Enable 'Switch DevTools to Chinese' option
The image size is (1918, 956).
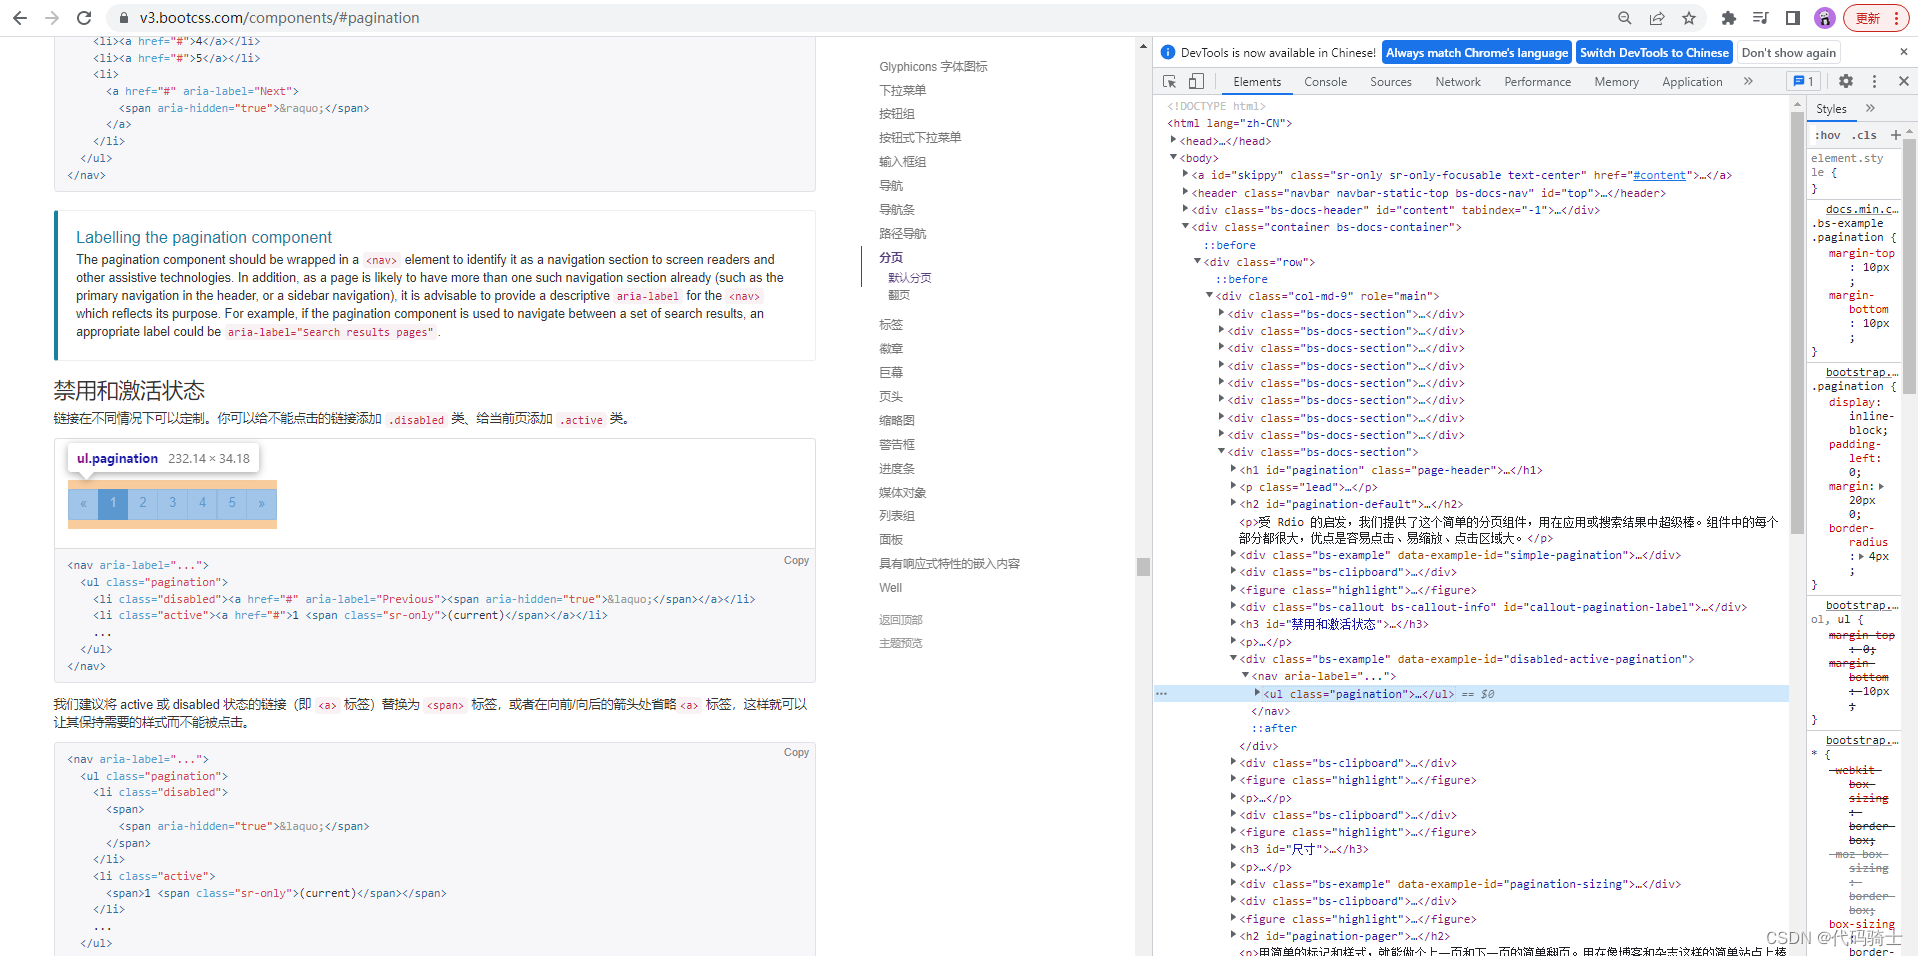(1653, 52)
